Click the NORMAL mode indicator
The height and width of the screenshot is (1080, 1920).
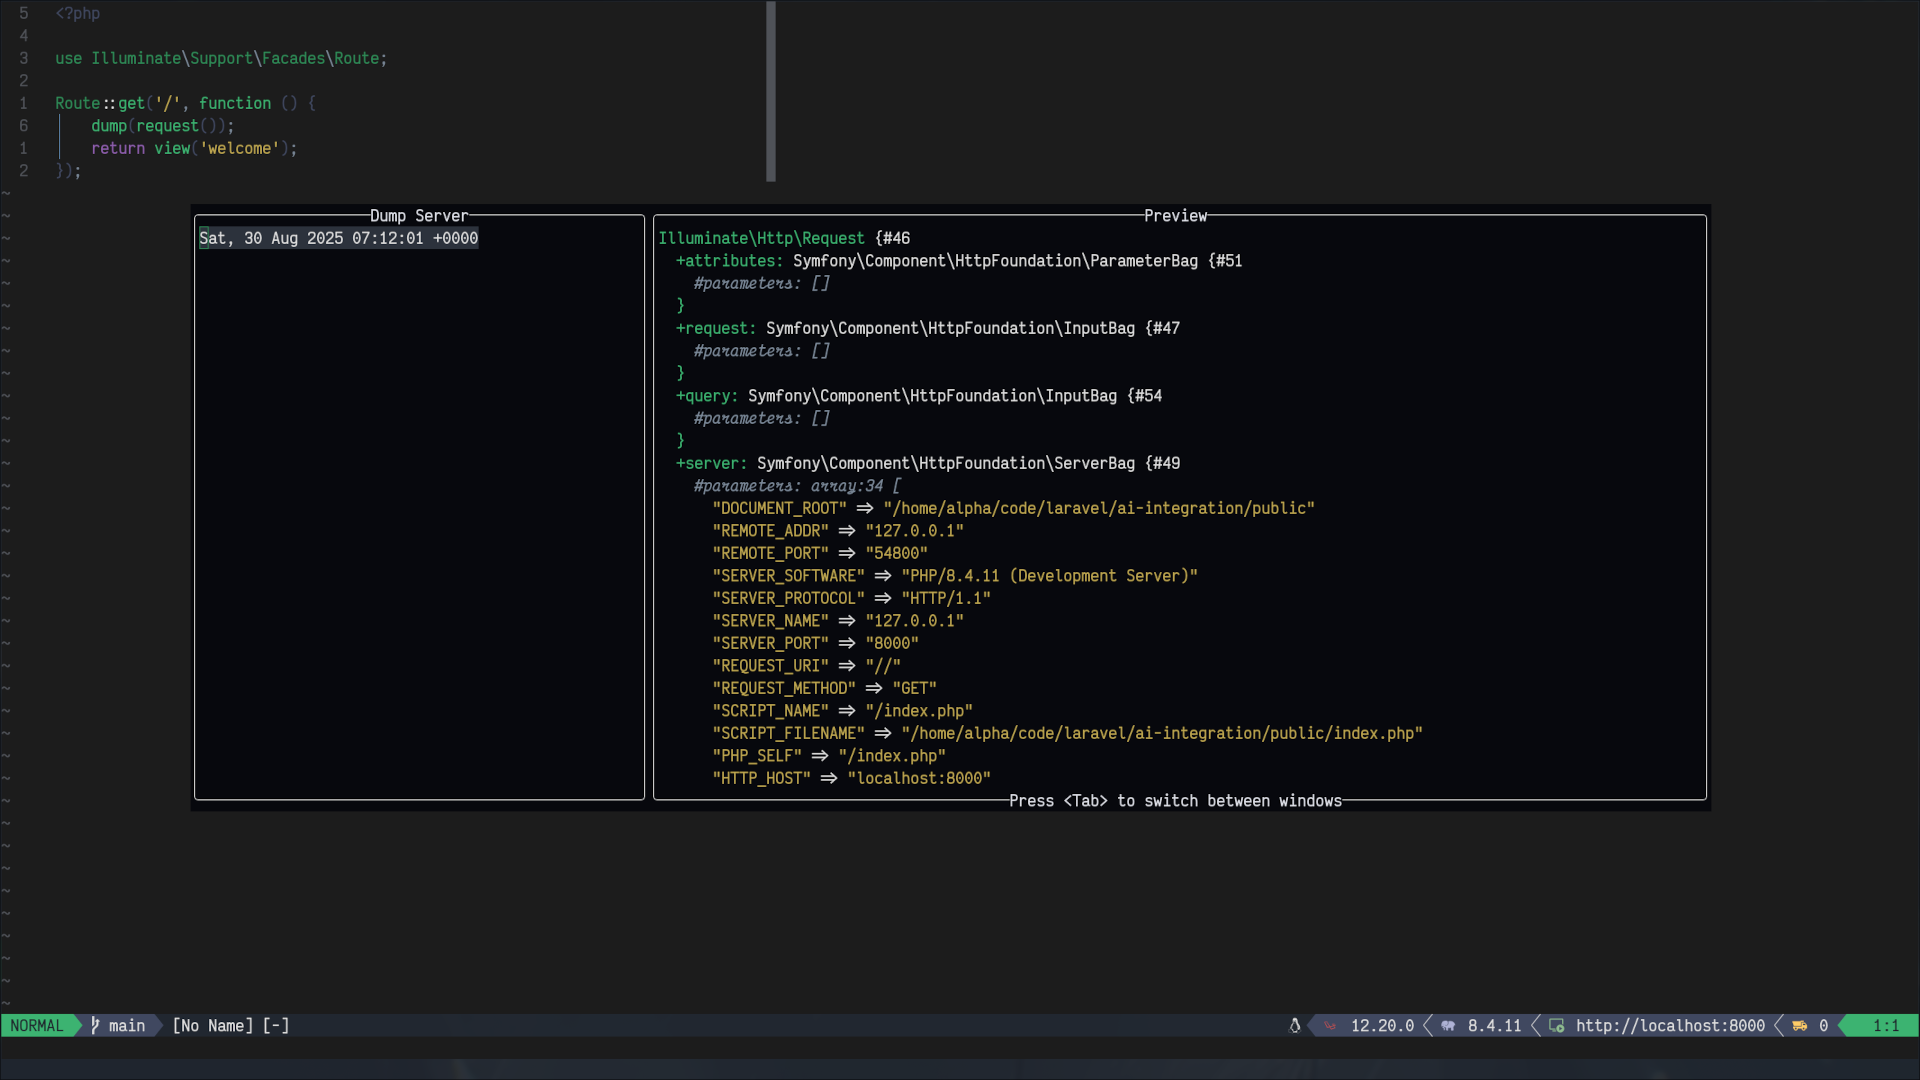click(37, 1026)
